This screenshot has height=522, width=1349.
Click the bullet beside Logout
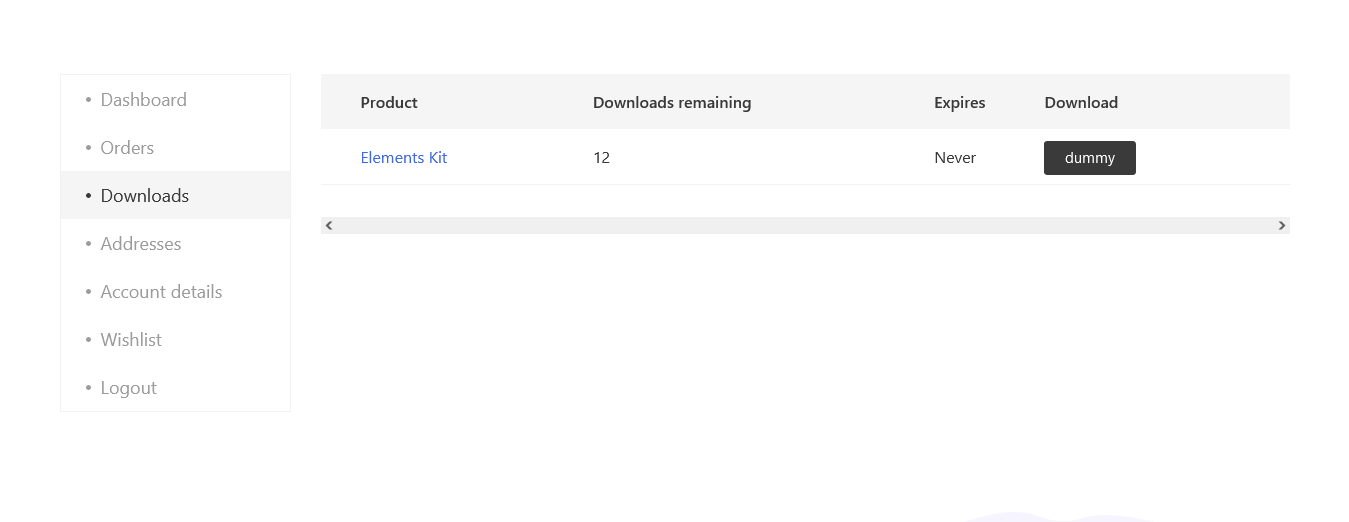tap(88, 388)
